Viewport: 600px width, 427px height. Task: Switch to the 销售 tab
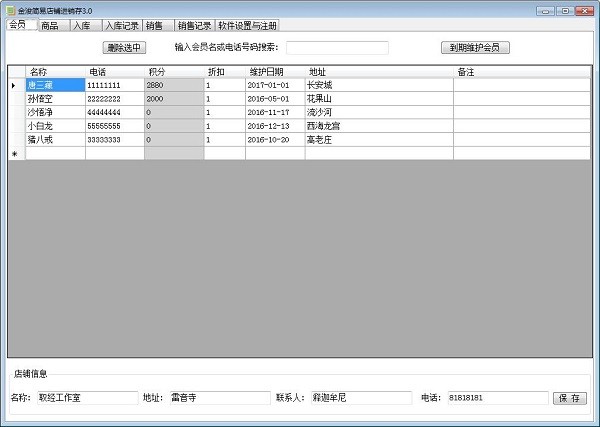[x=155, y=25]
